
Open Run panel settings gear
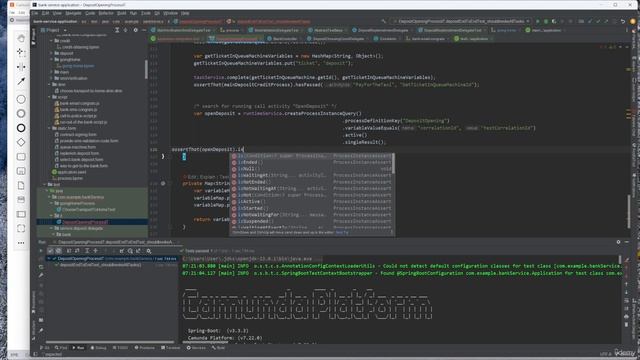(618, 242)
